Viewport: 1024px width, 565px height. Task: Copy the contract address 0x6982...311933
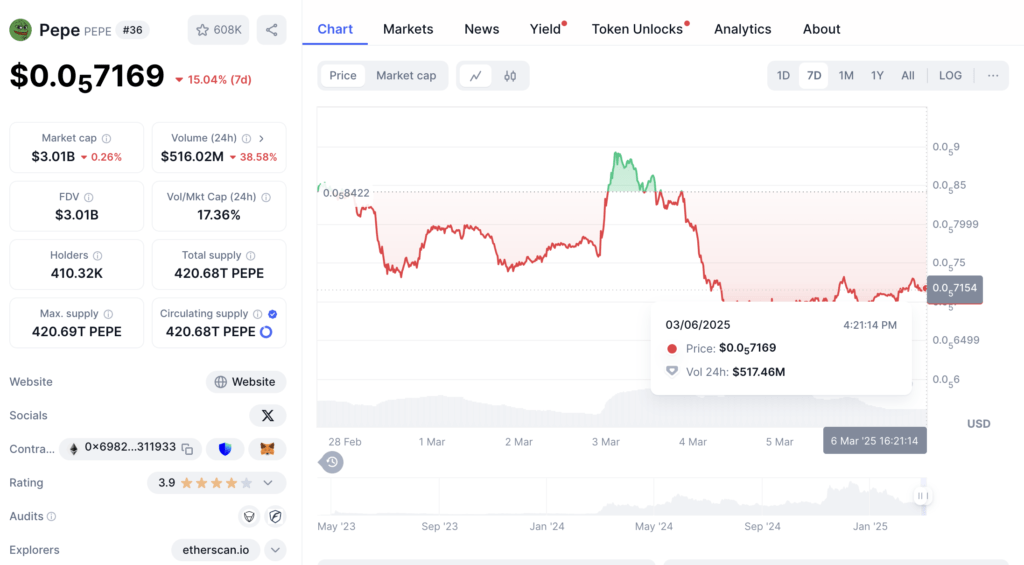[x=187, y=449]
